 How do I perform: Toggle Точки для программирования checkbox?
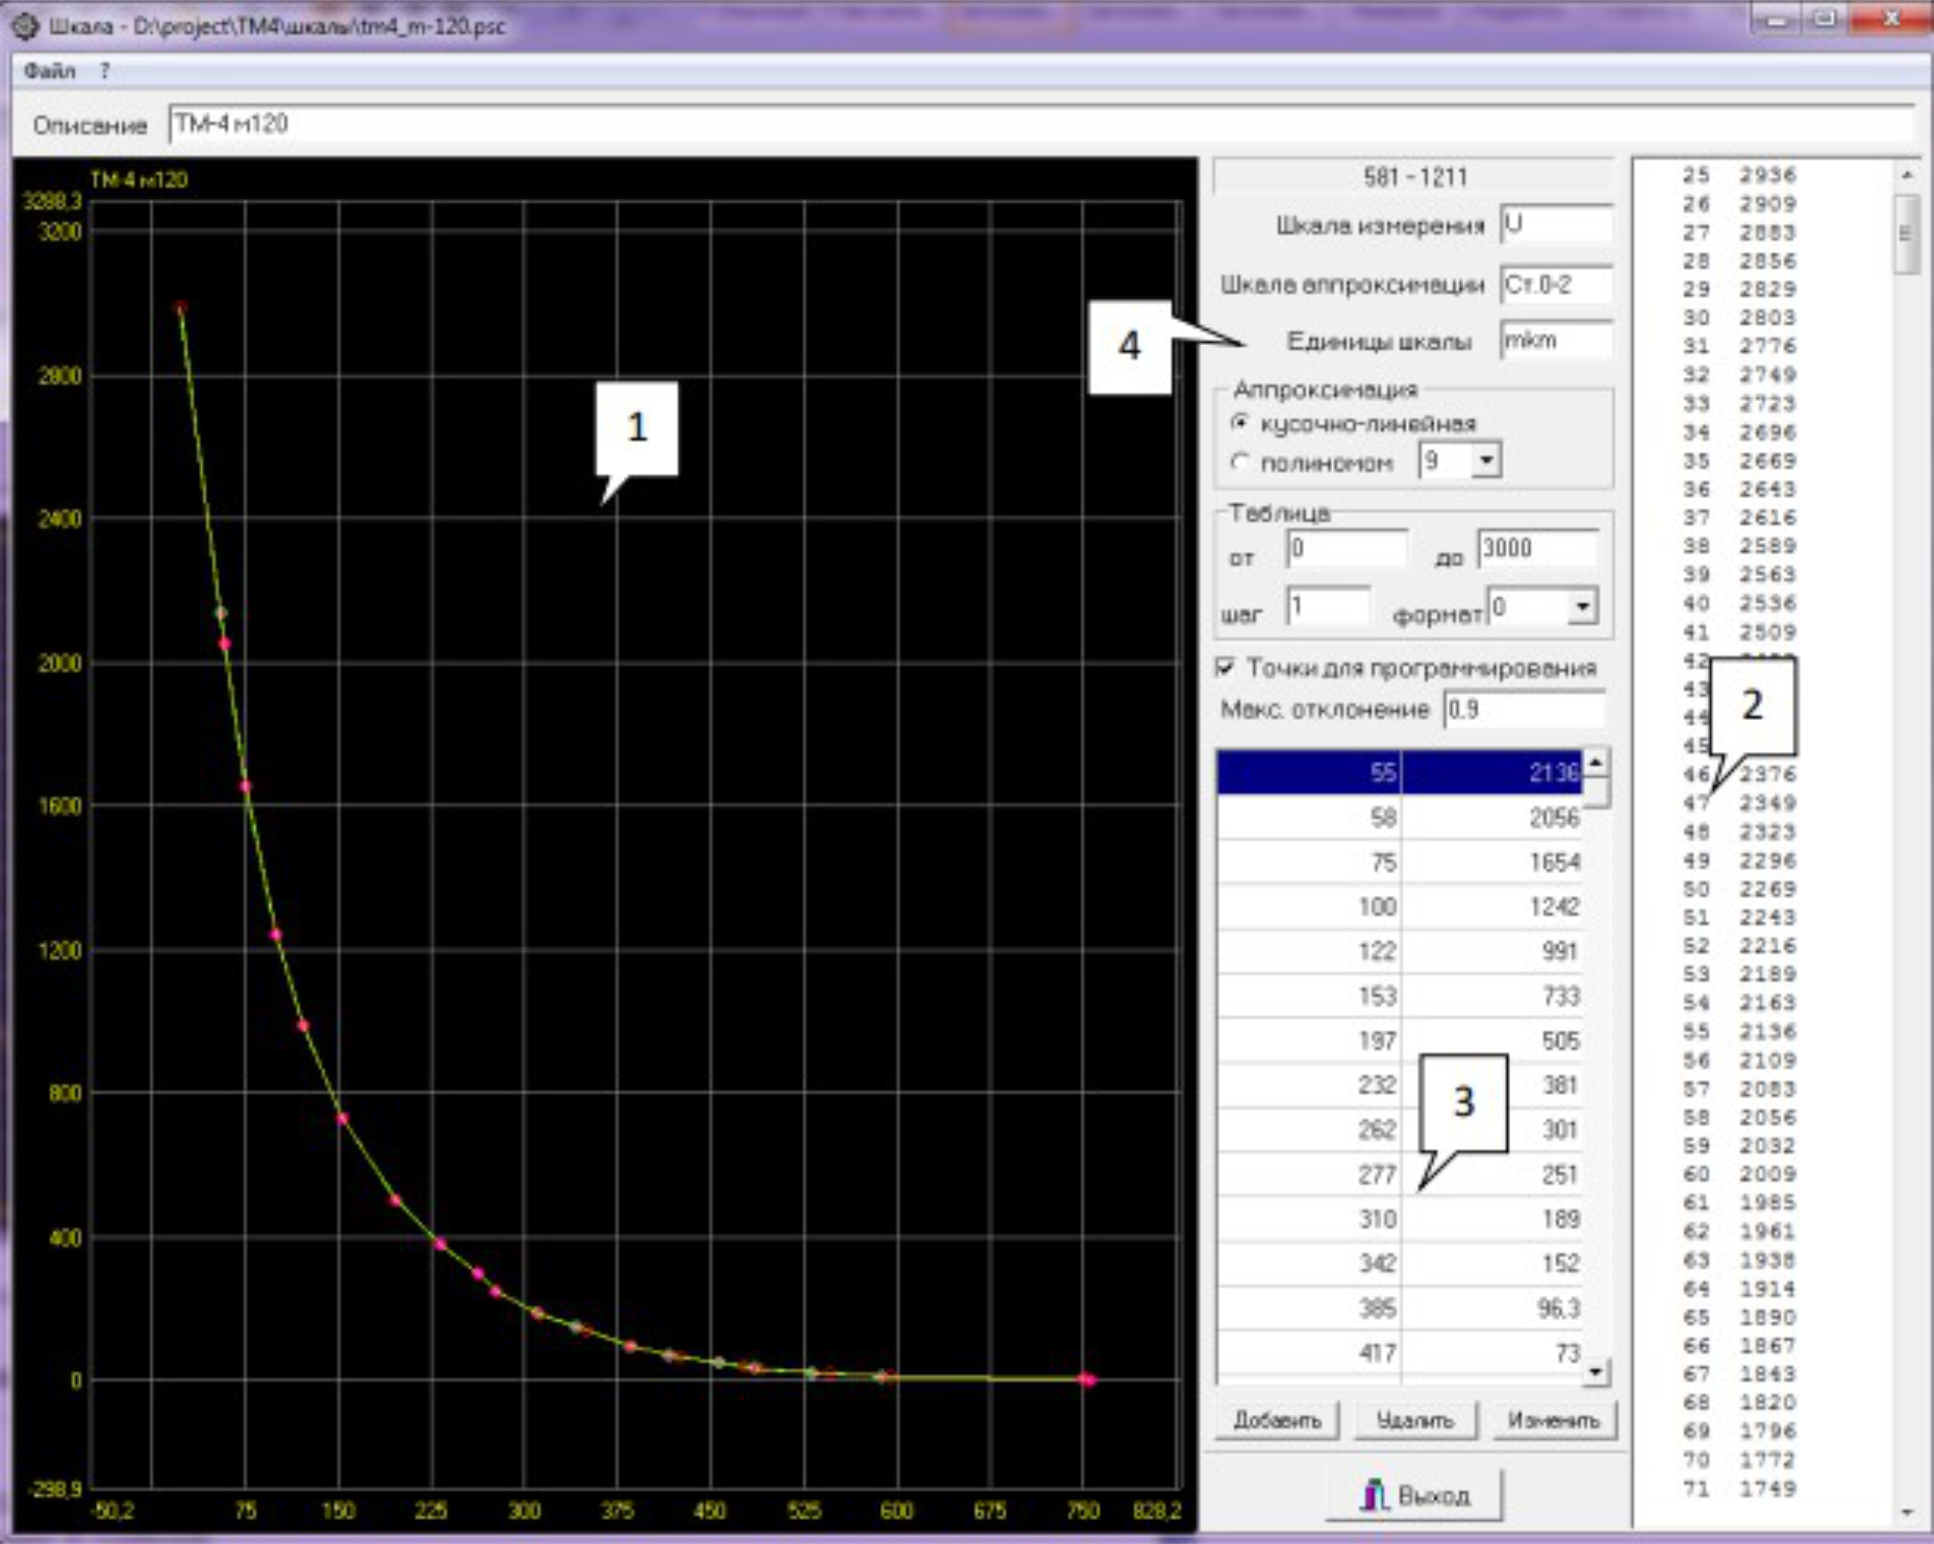pos(1225,667)
